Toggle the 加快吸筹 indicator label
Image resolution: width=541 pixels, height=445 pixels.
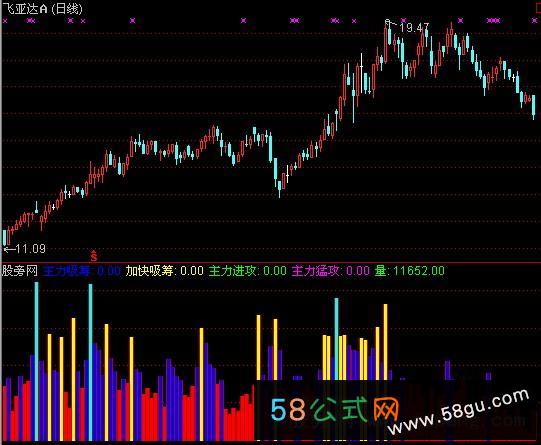click(x=149, y=271)
